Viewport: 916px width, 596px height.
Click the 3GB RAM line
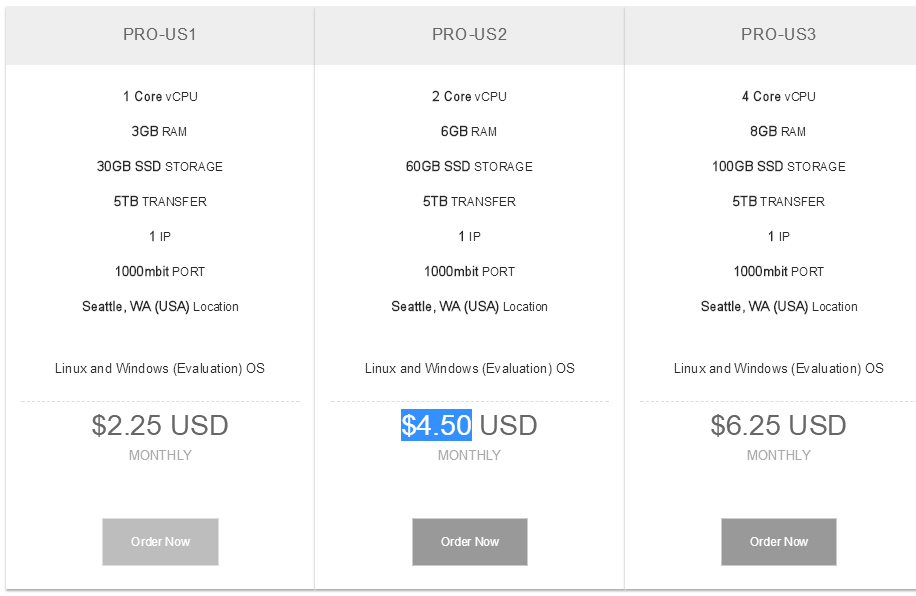click(159, 131)
